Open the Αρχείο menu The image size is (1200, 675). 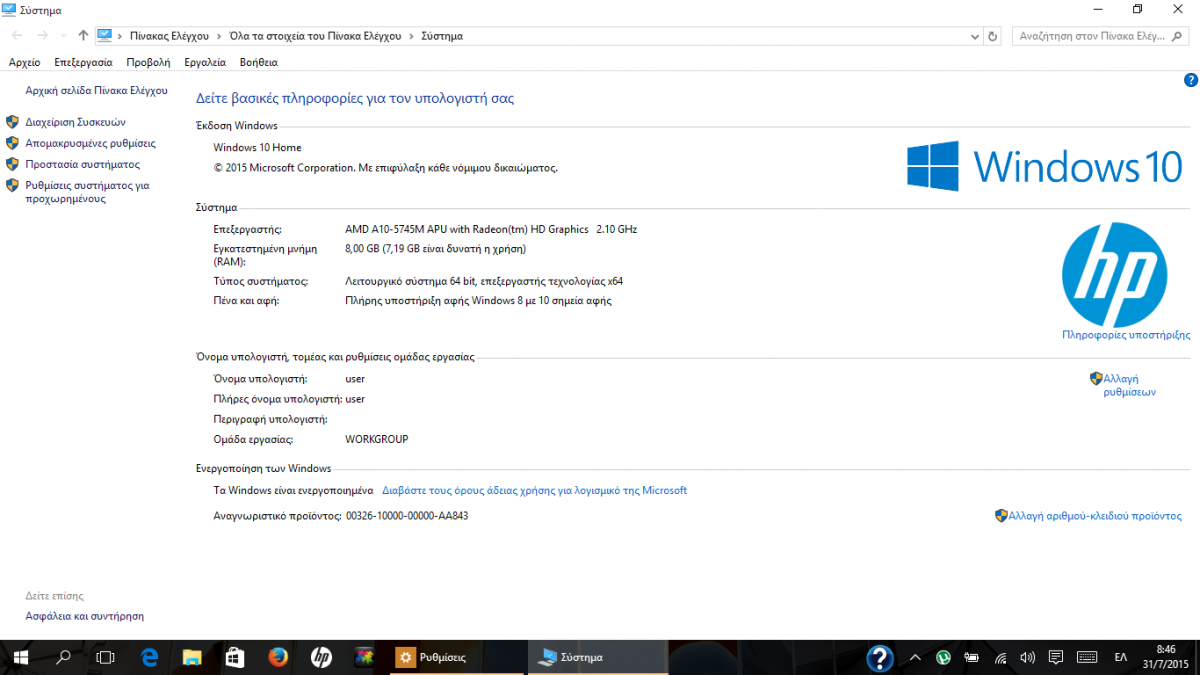pos(24,62)
